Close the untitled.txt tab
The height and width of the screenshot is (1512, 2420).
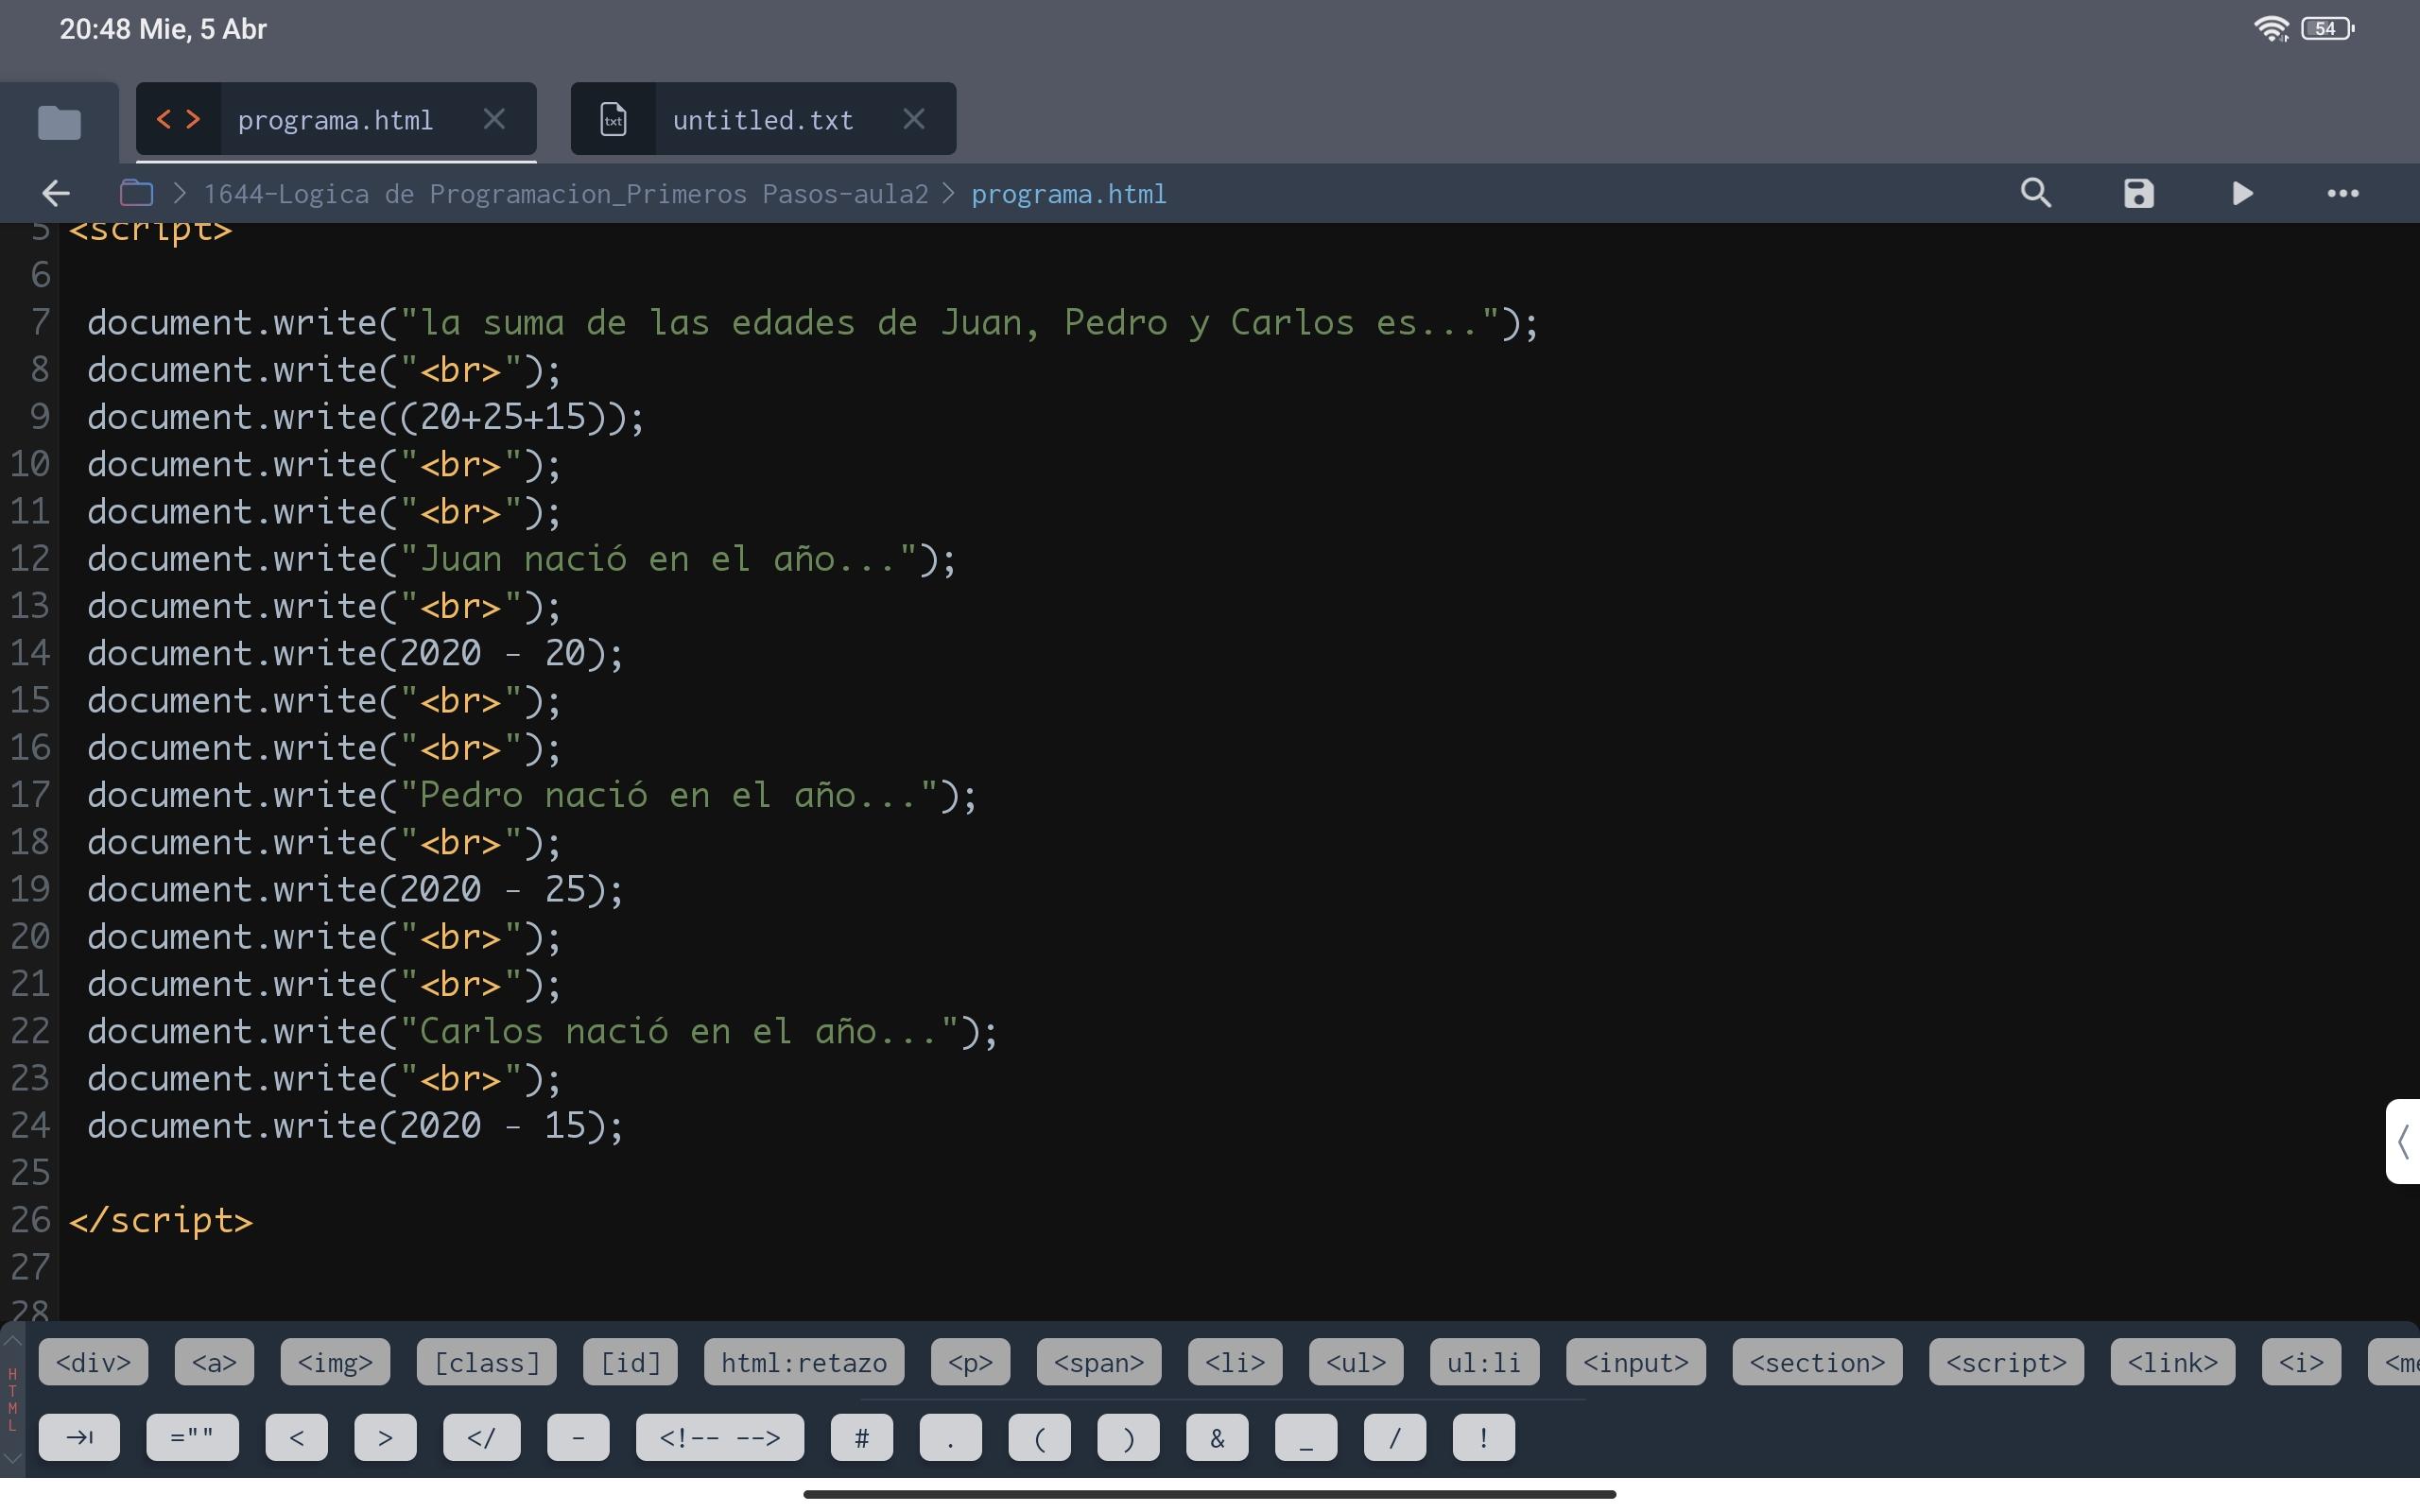click(913, 119)
